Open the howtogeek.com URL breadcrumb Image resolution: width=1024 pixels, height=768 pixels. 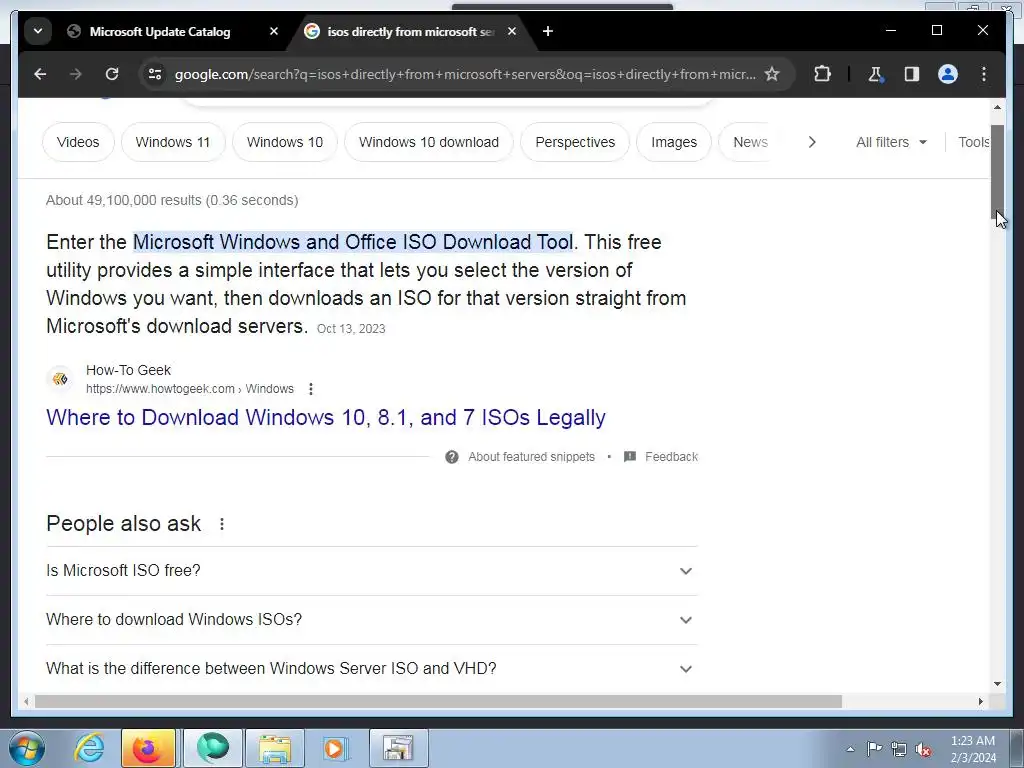tap(189, 389)
